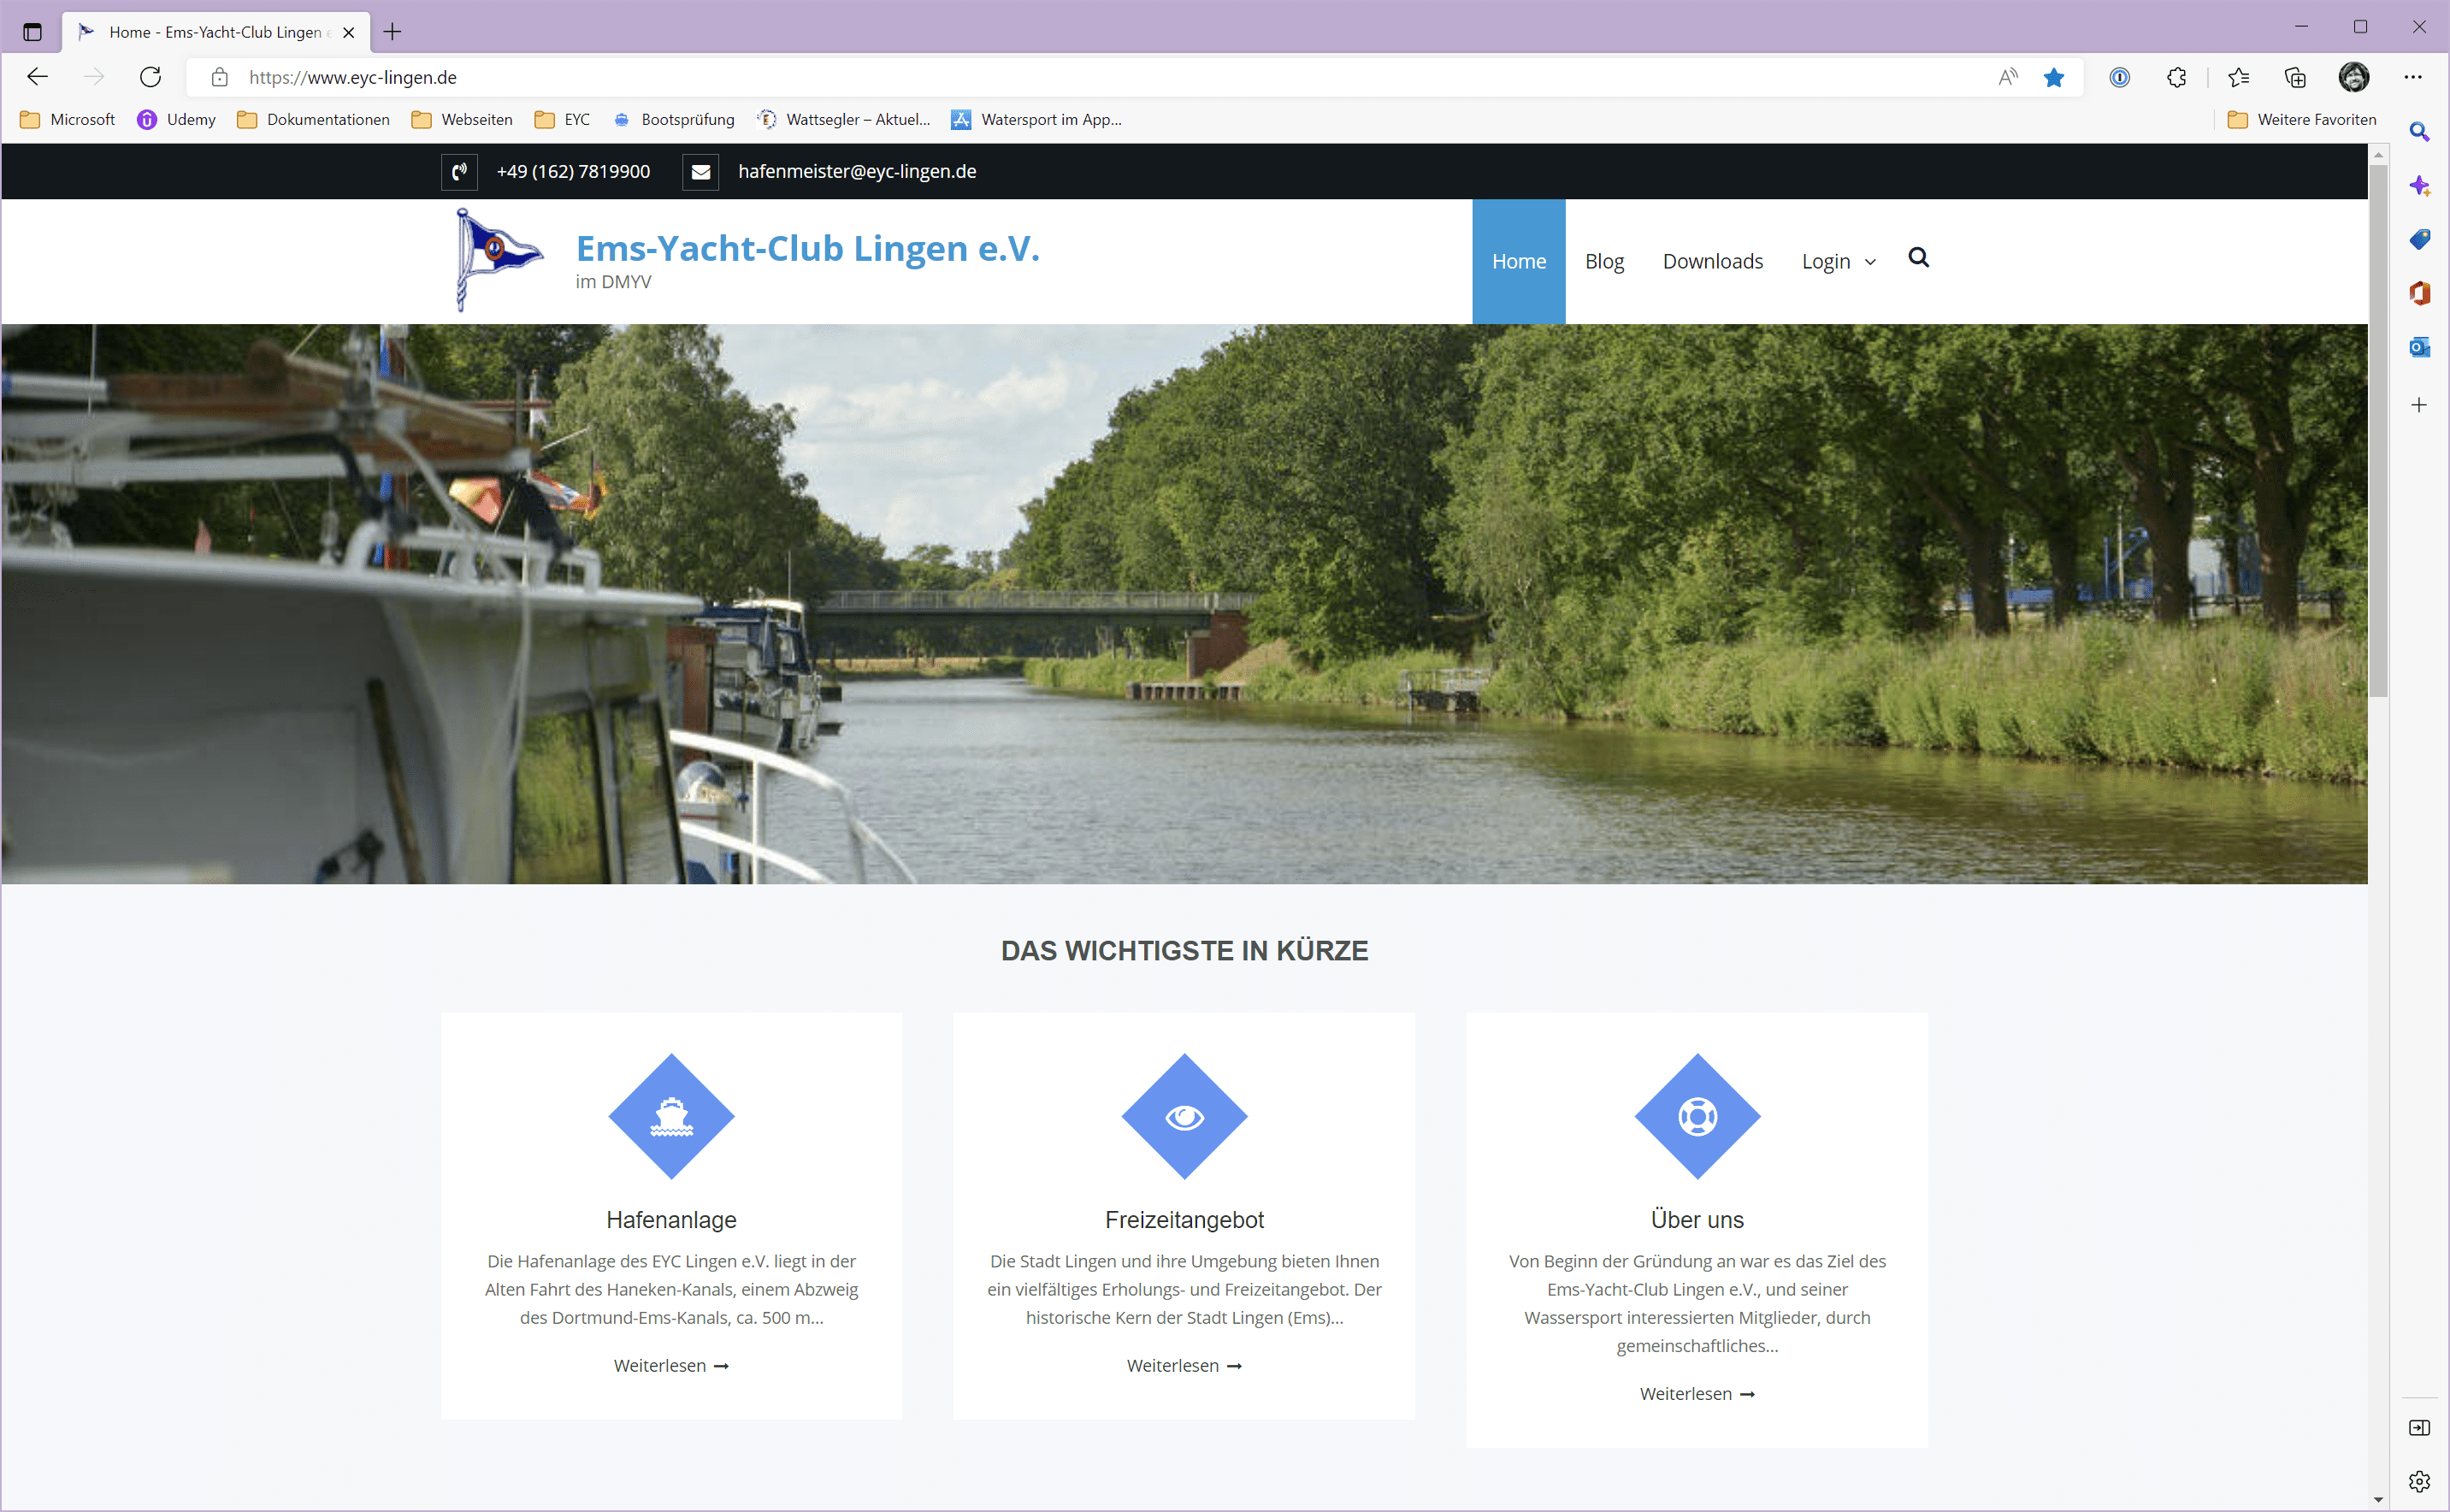Click the hafenmeister@eyc-lingen.de email link
This screenshot has height=1512, width=2450.
click(x=857, y=172)
